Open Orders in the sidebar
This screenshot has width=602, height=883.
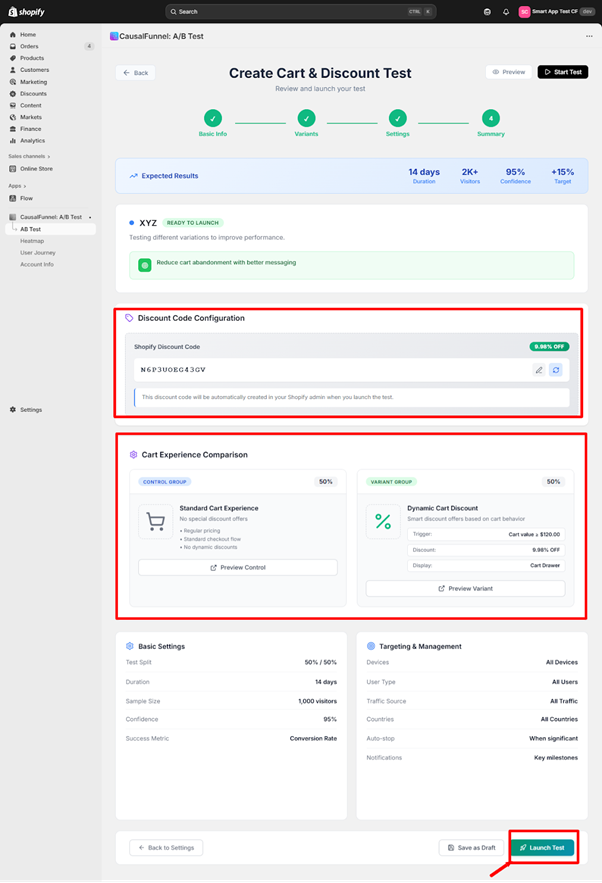(29, 46)
